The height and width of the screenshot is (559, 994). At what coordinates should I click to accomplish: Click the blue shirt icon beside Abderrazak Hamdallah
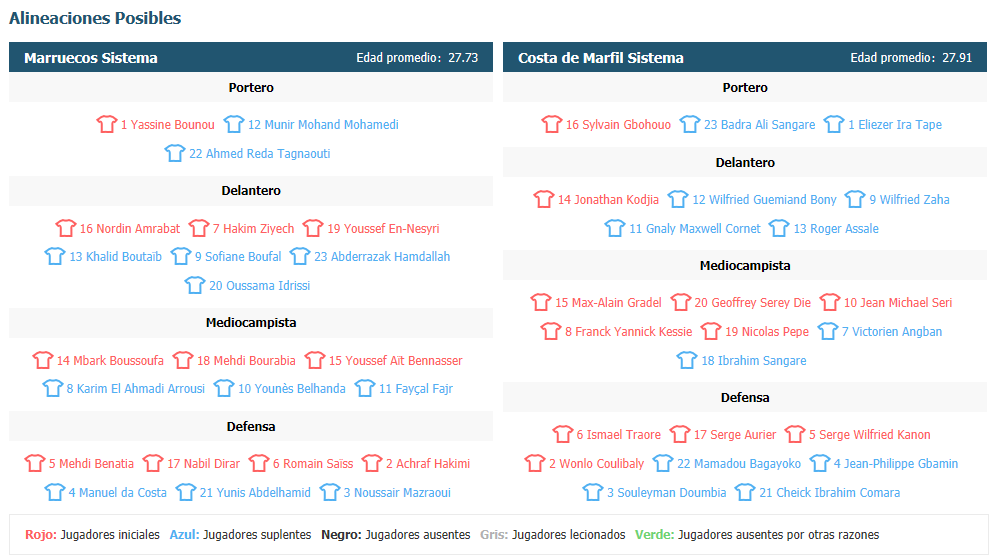click(300, 256)
